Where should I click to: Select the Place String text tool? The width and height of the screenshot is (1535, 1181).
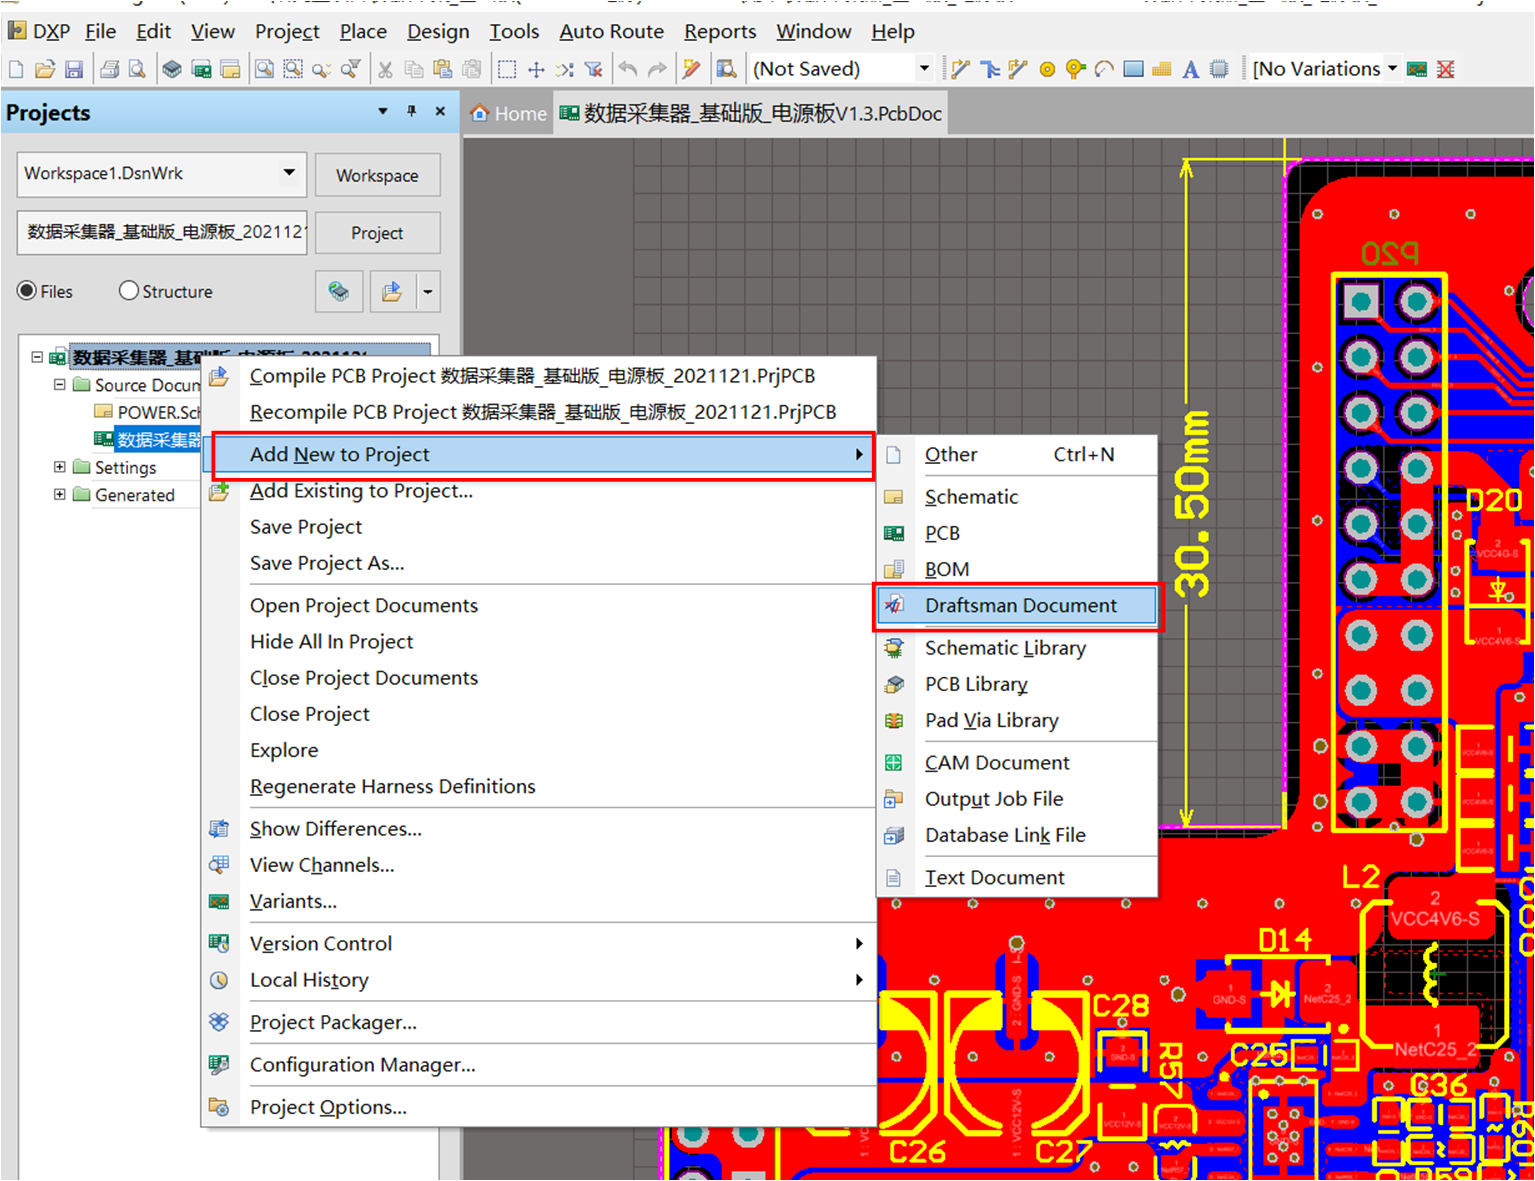[1190, 68]
